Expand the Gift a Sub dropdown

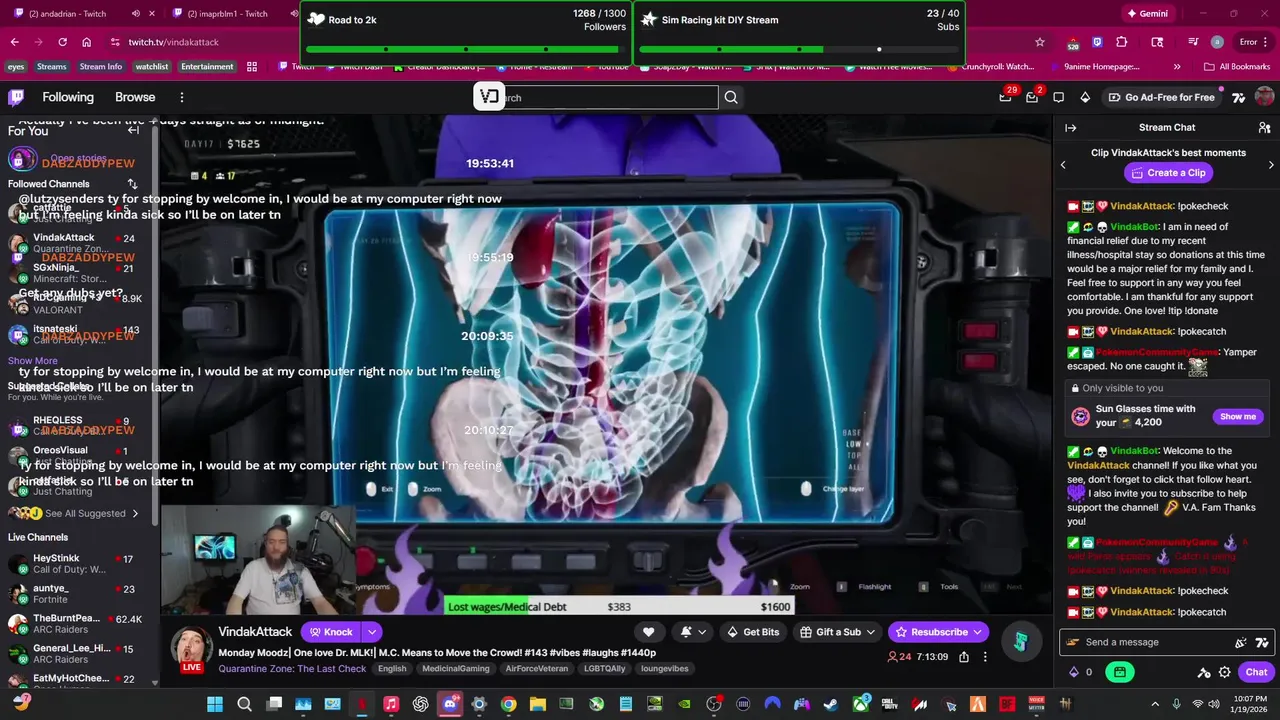(870, 632)
